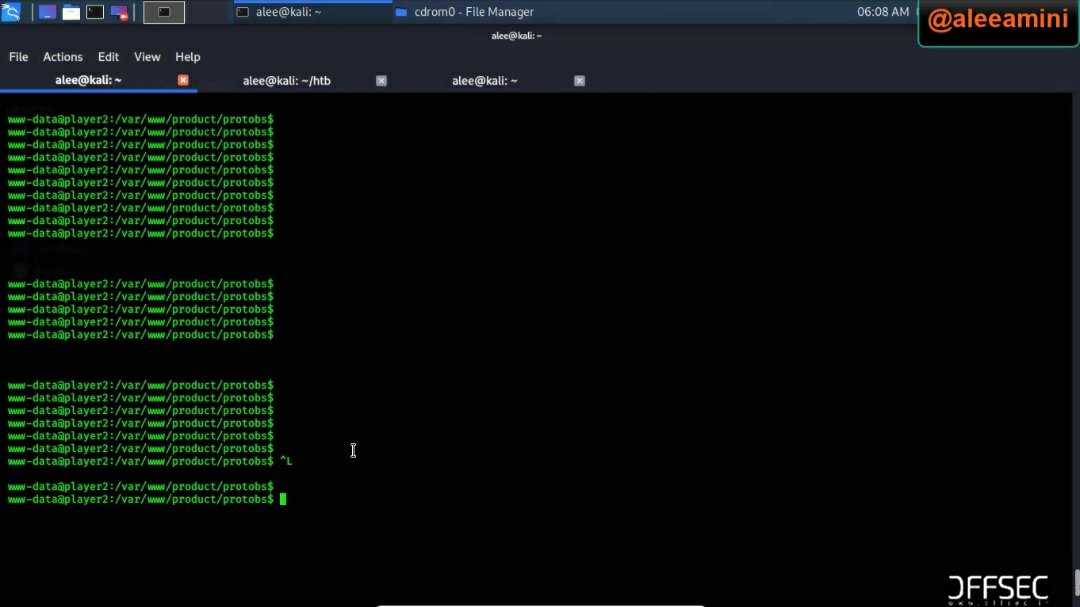Launch the terminal emulator panel icon
This screenshot has height=607, width=1080.
[x=95, y=13]
